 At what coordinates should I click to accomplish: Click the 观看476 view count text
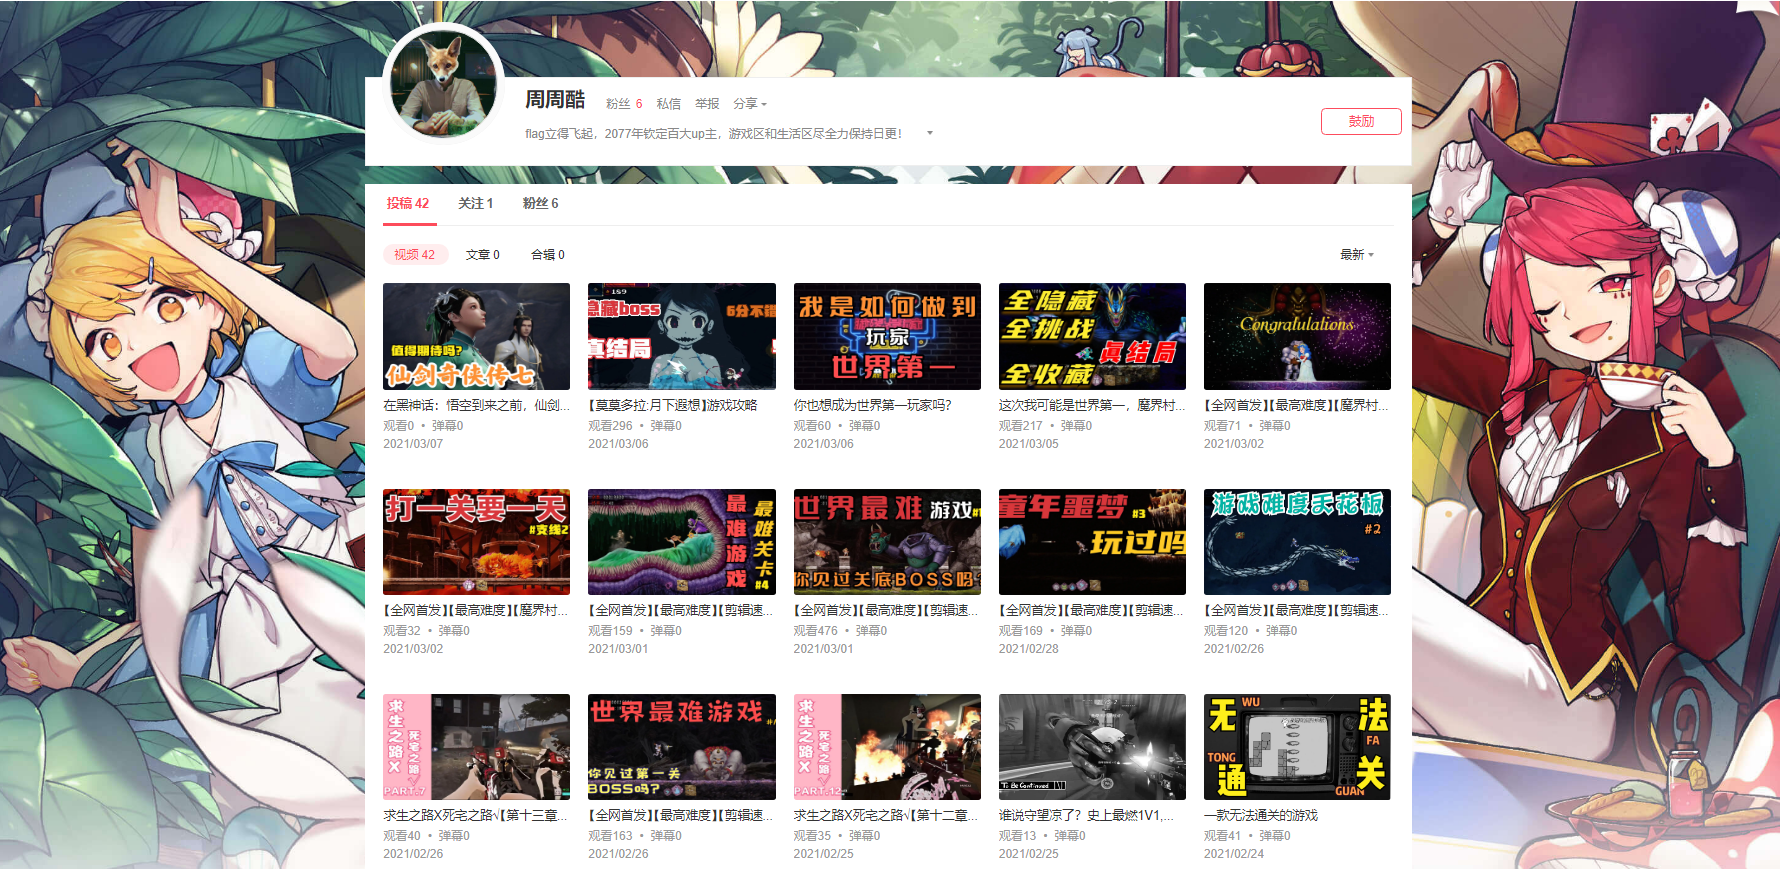(816, 631)
